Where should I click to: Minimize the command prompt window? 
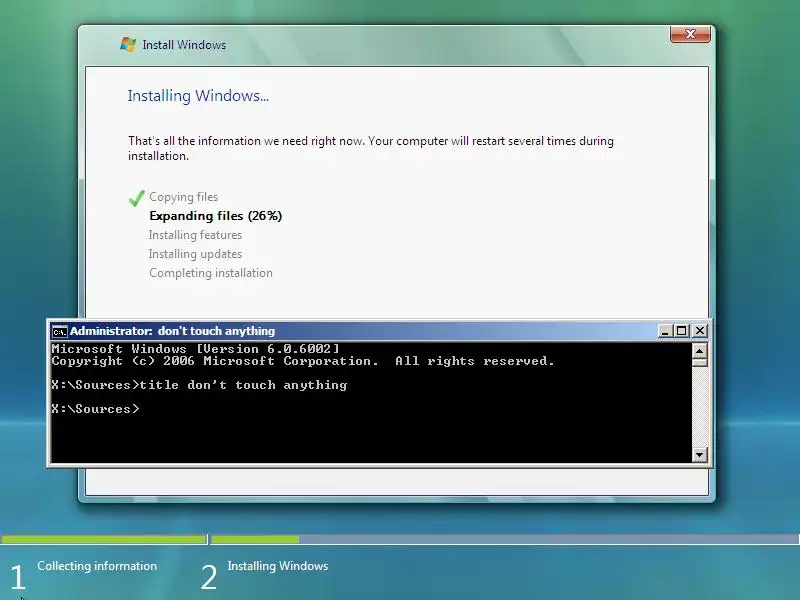(x=664, y=331)
